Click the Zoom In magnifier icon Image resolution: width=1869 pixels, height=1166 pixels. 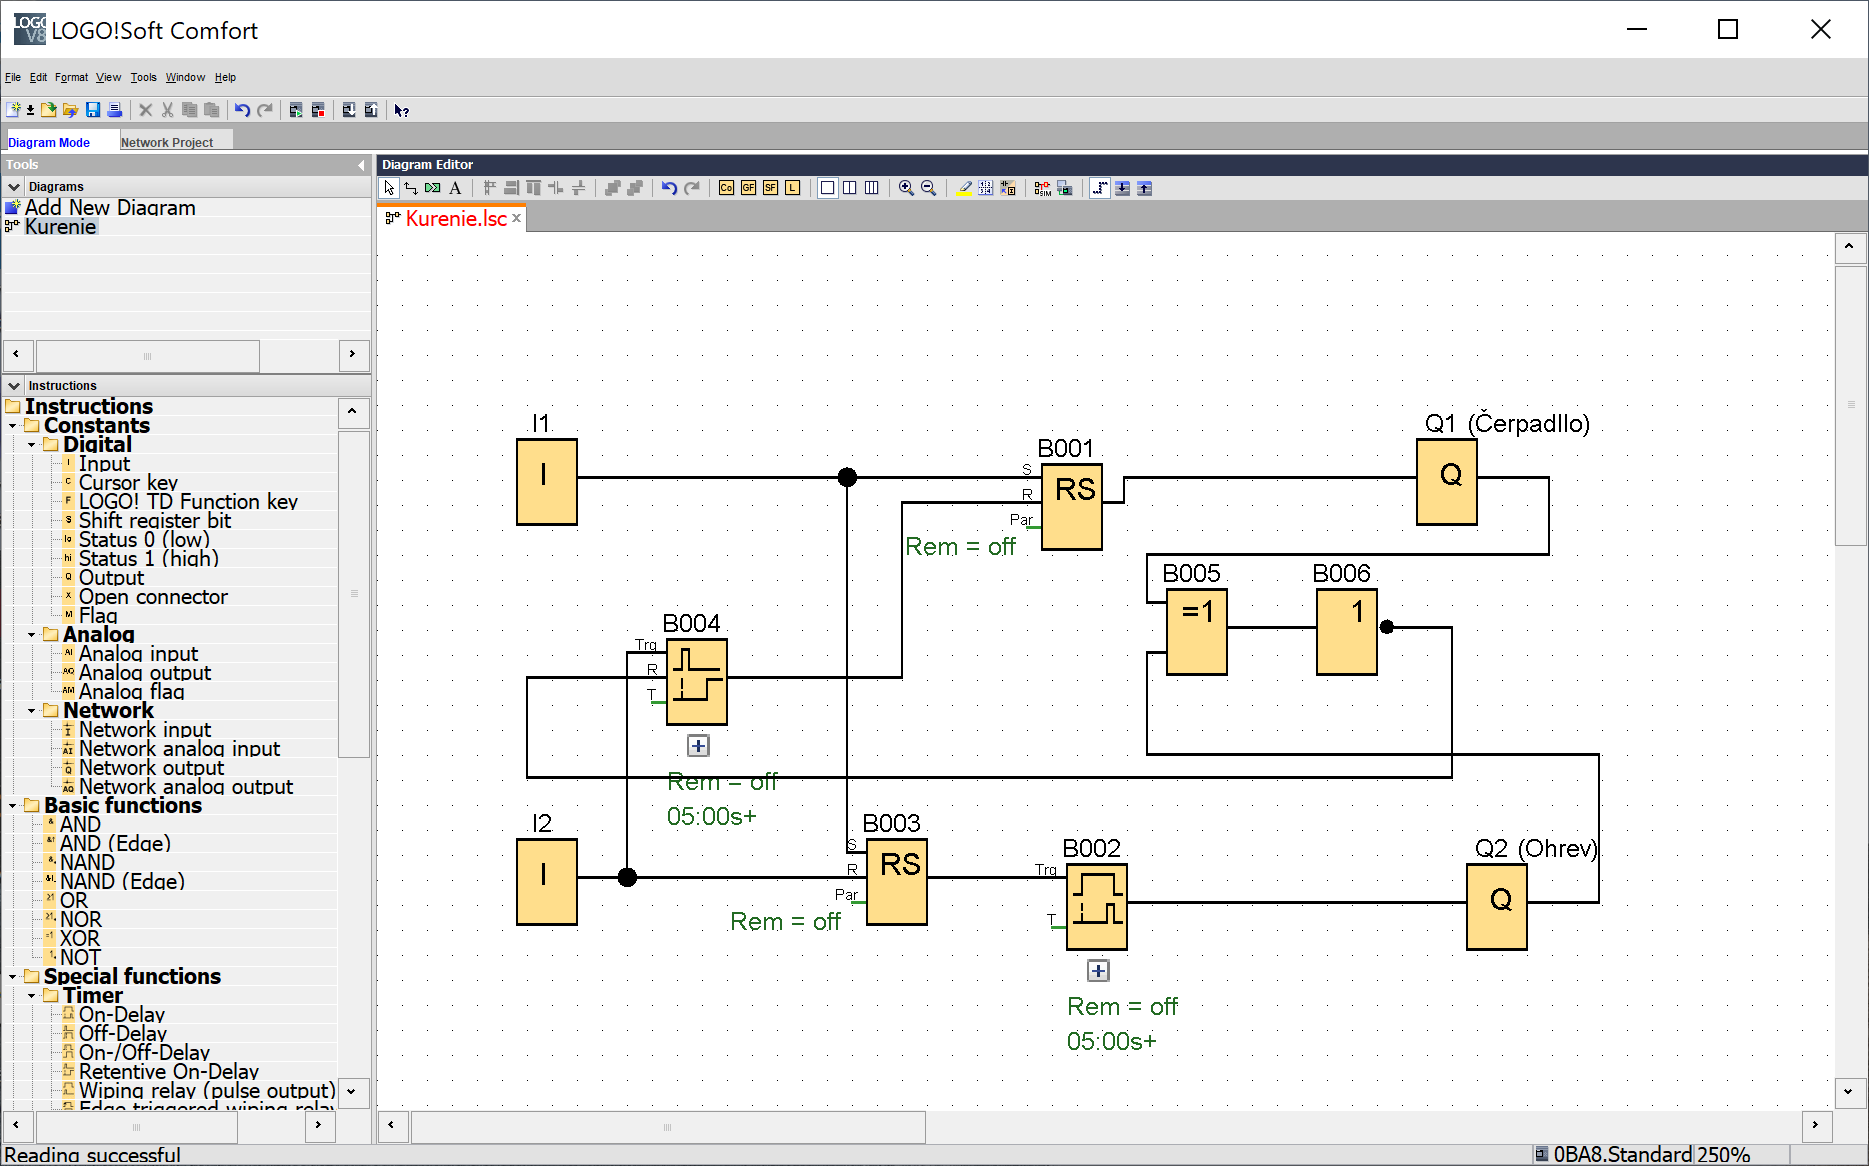point(906,188)
